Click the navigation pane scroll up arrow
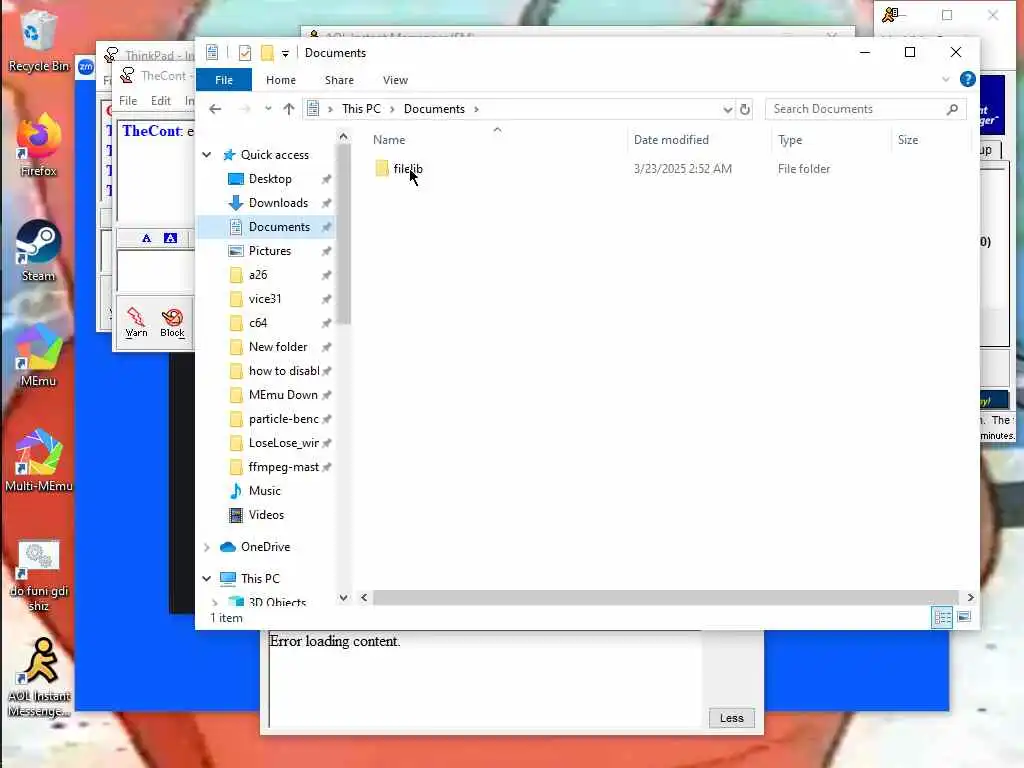1024x768 pixels. coord(344,136)
